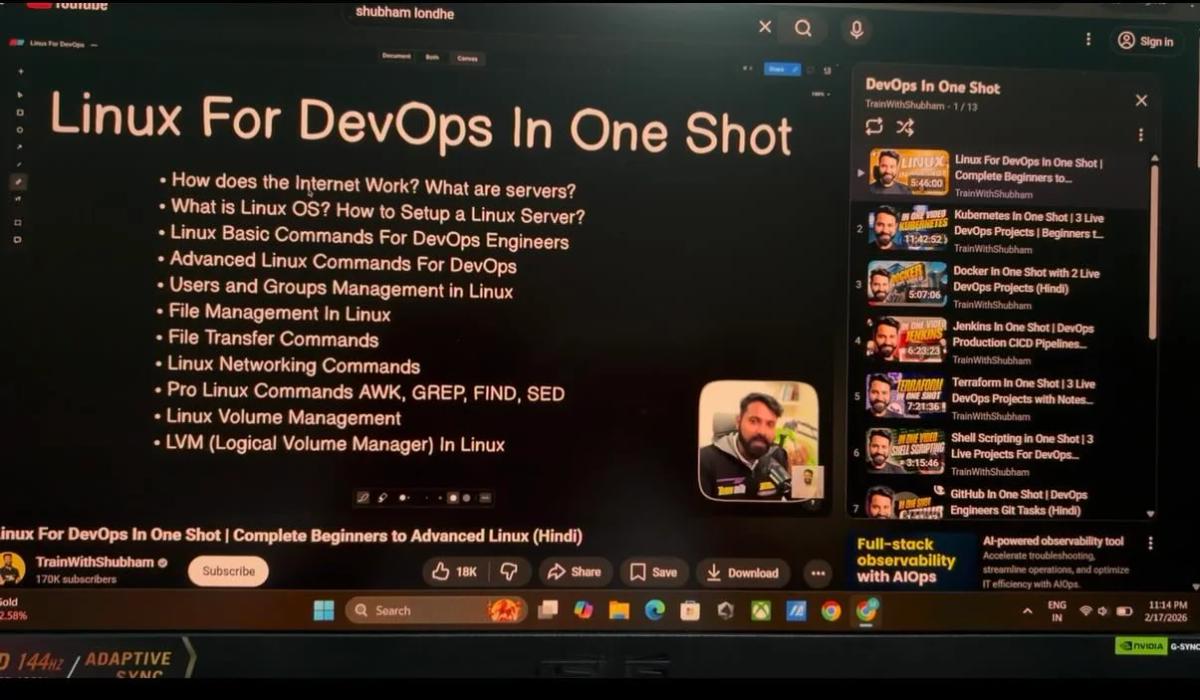Select the Document tab
1200x700 pixels.
click(x=395, y=58)
